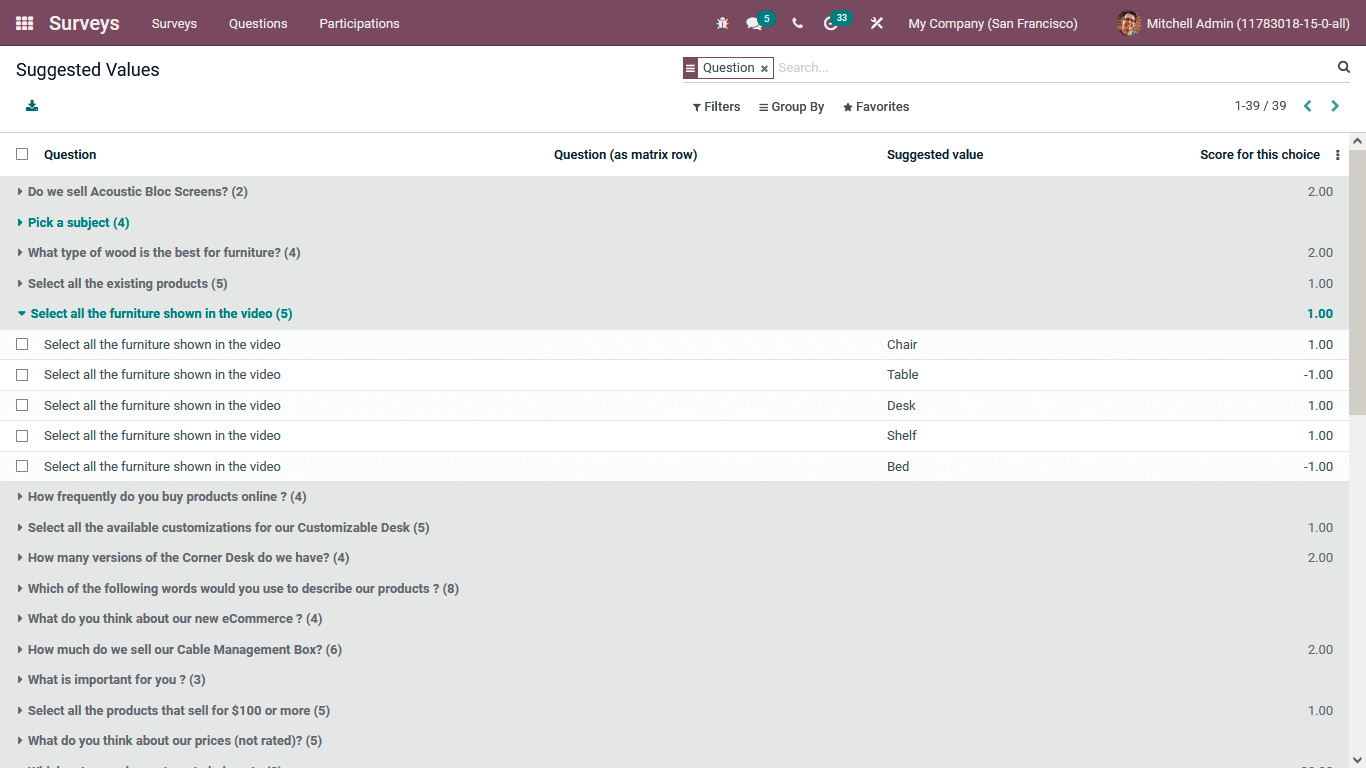Check the Chair row checkbox
1366x768 pixels.
coord(22,344)
